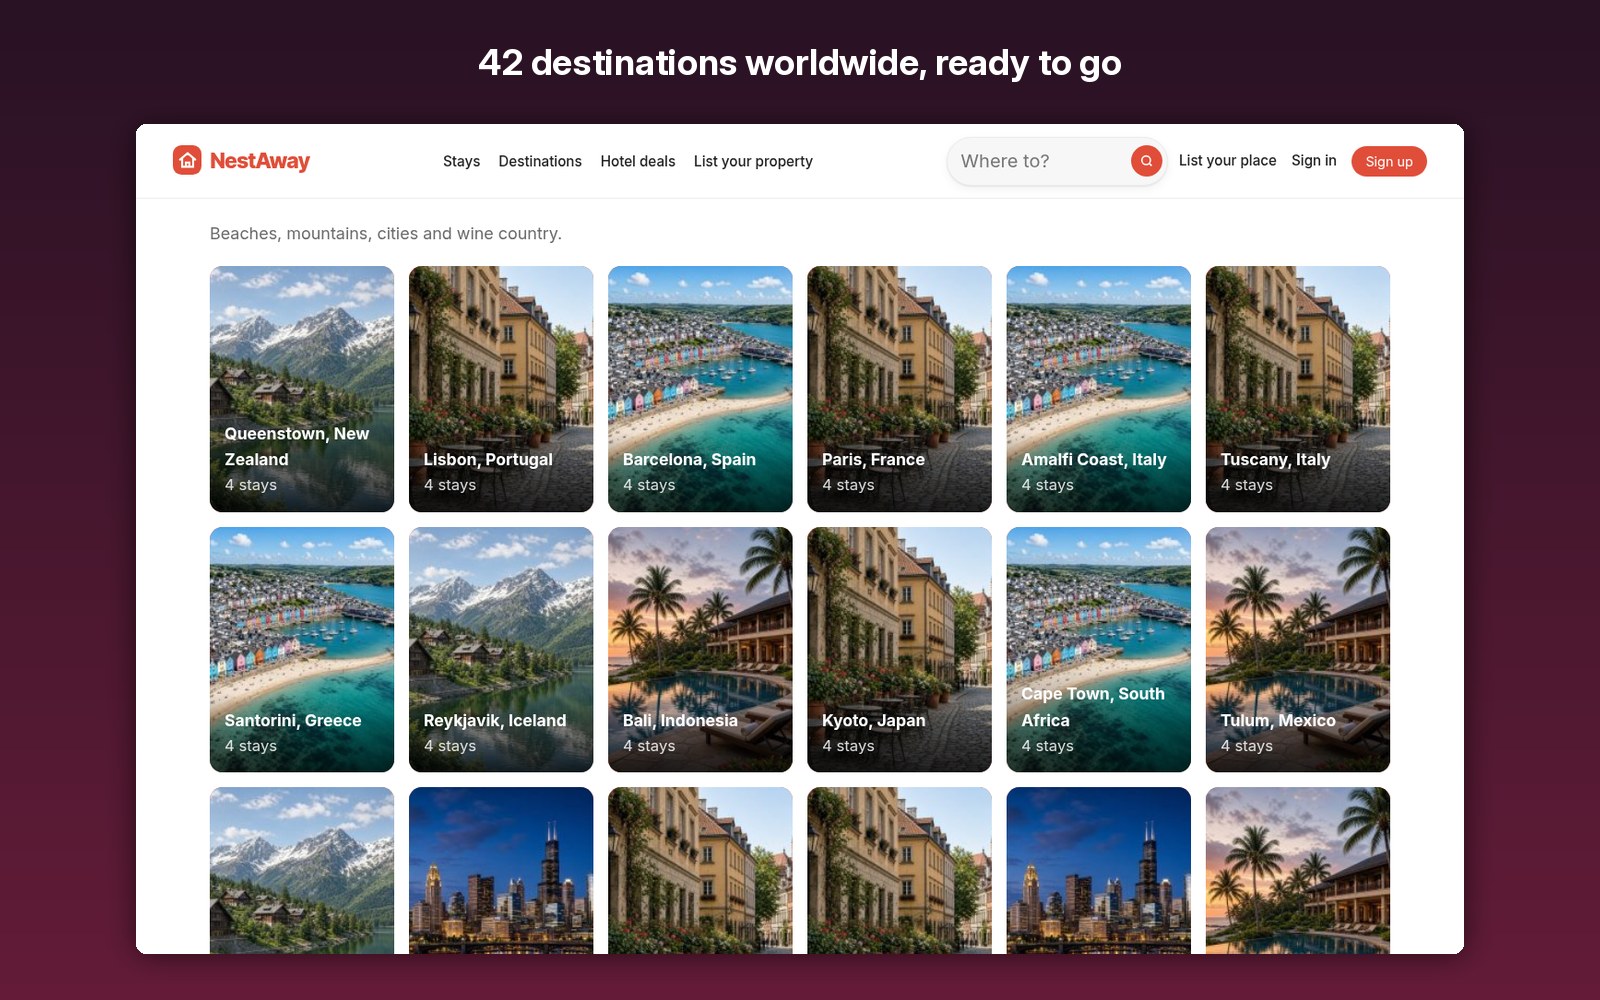Click the List your place link
Screen dimensions: 1600x1000
point(1227,160)
